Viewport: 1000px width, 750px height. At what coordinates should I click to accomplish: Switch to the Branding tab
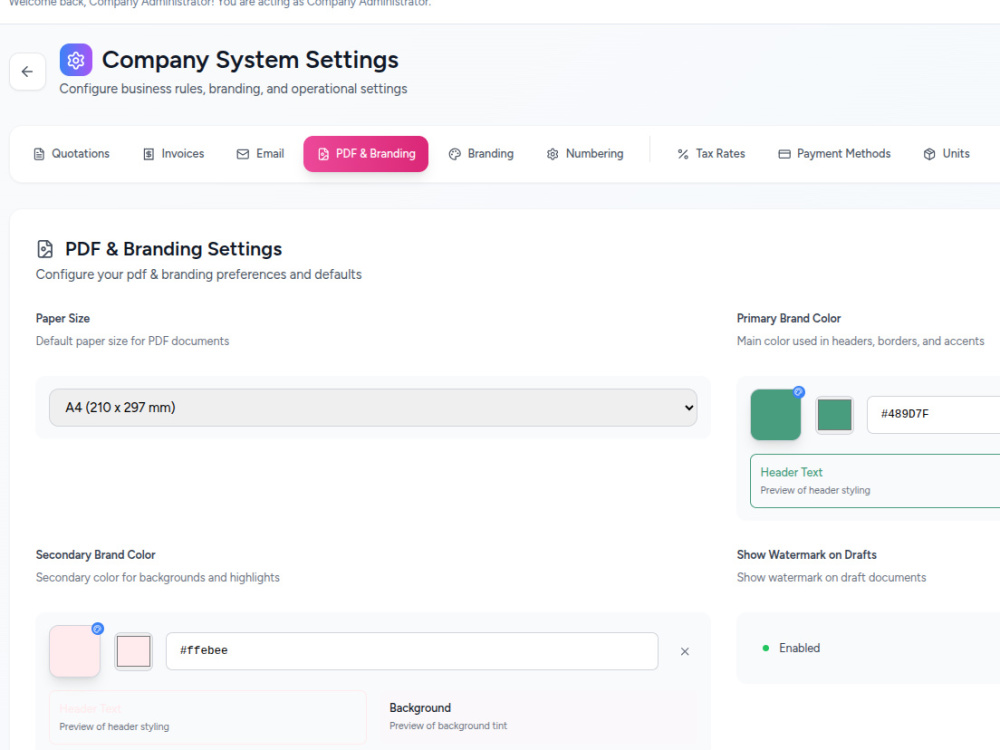(482, 154)
